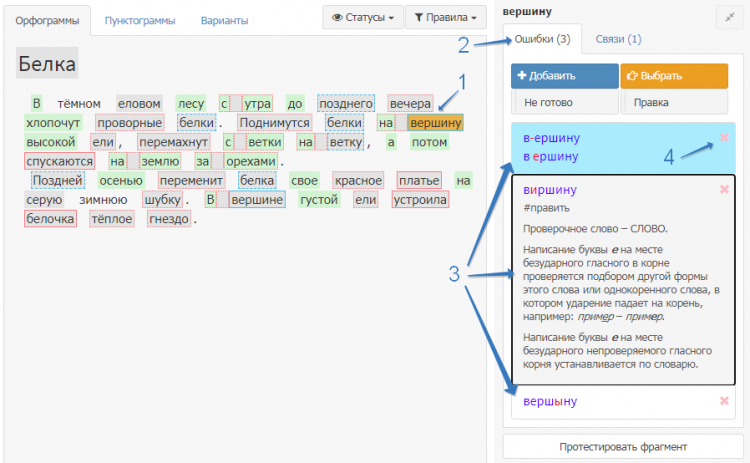Remove the вершыну error variant
The height and width of the screenshot is (463, 750).
723,401
